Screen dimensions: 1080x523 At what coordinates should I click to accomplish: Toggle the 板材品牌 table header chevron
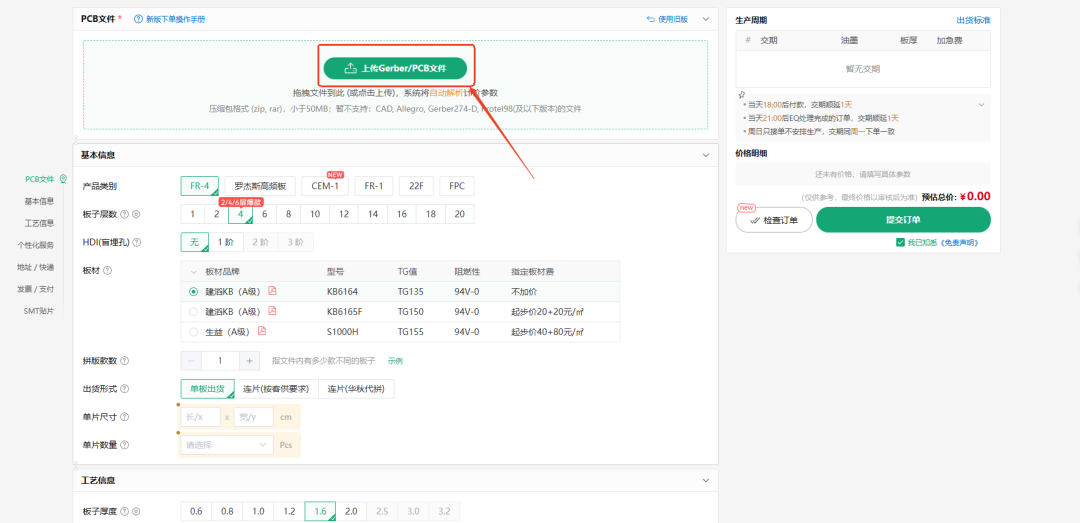pyautogui.click(x=194, y=271)
